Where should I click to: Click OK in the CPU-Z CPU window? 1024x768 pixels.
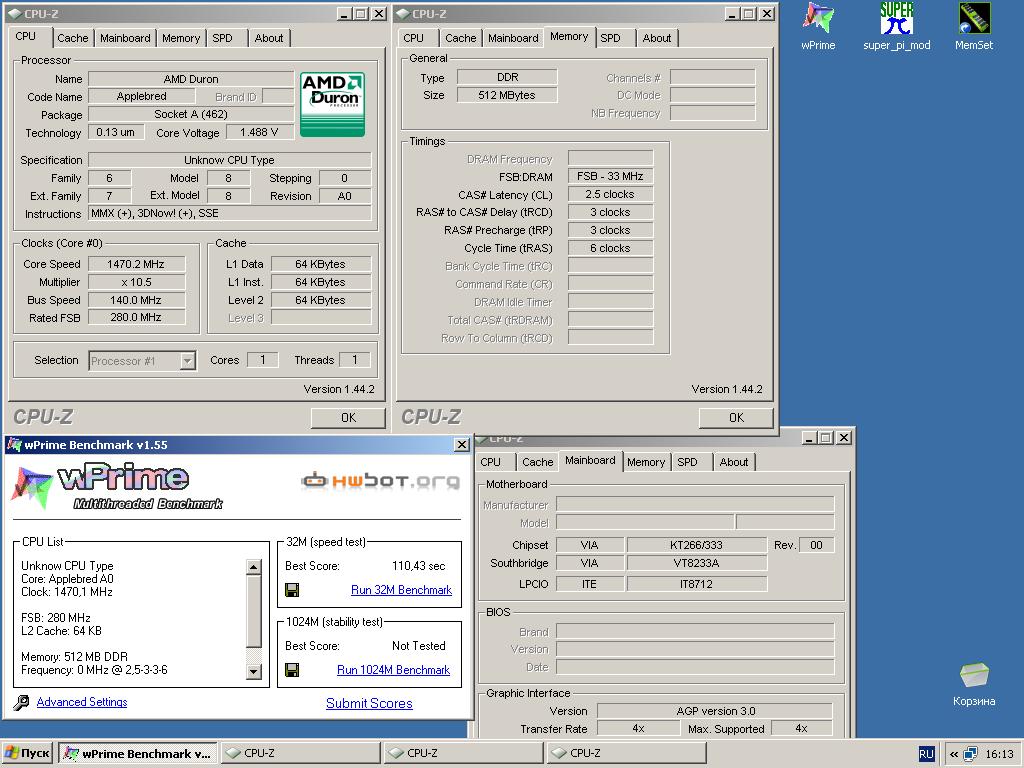coord(348,417)
